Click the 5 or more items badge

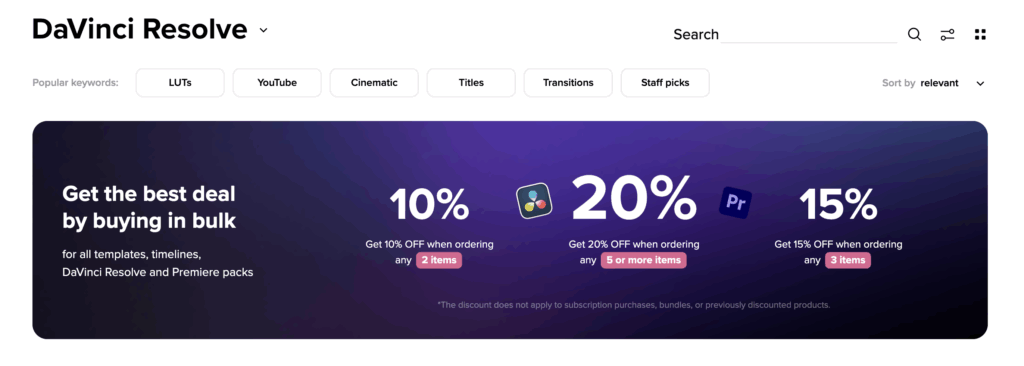[643, 260]
